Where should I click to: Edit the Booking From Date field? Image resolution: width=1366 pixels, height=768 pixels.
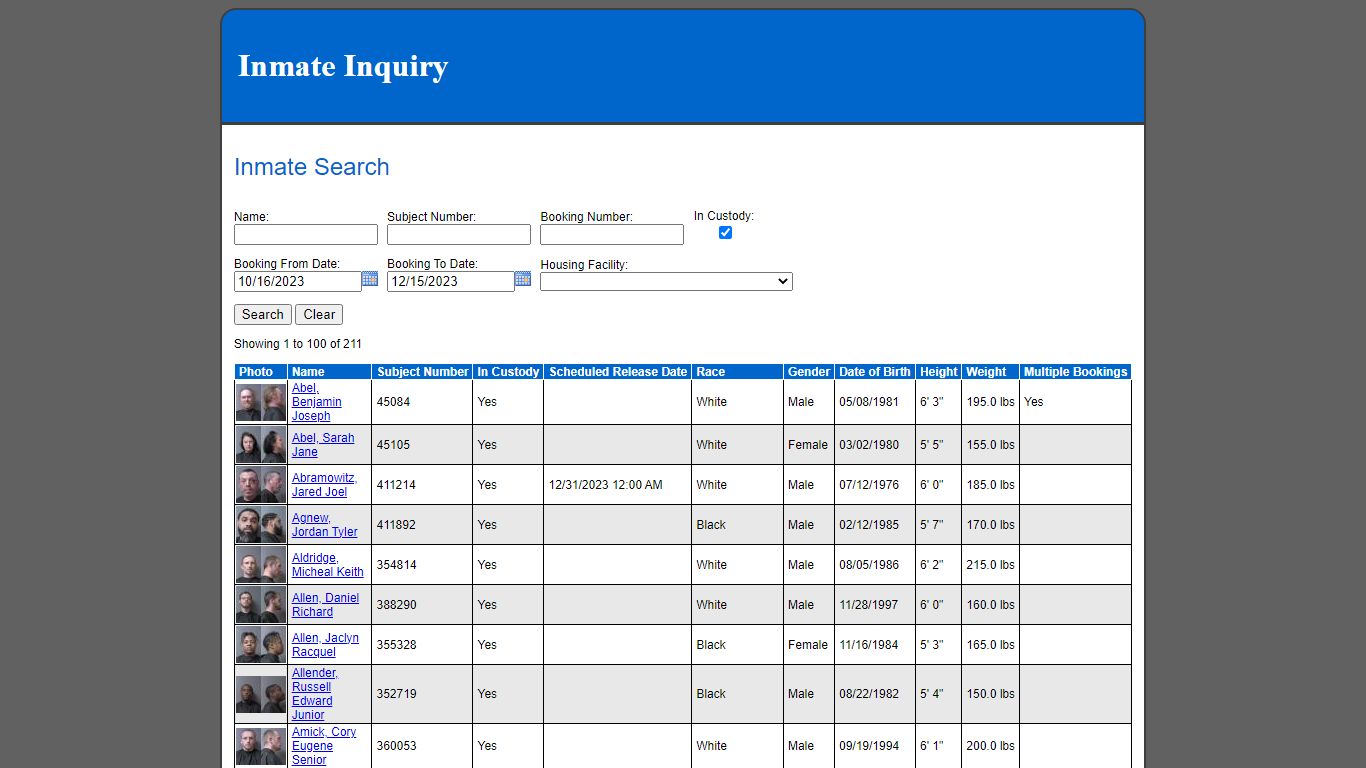tap(298, 281)
